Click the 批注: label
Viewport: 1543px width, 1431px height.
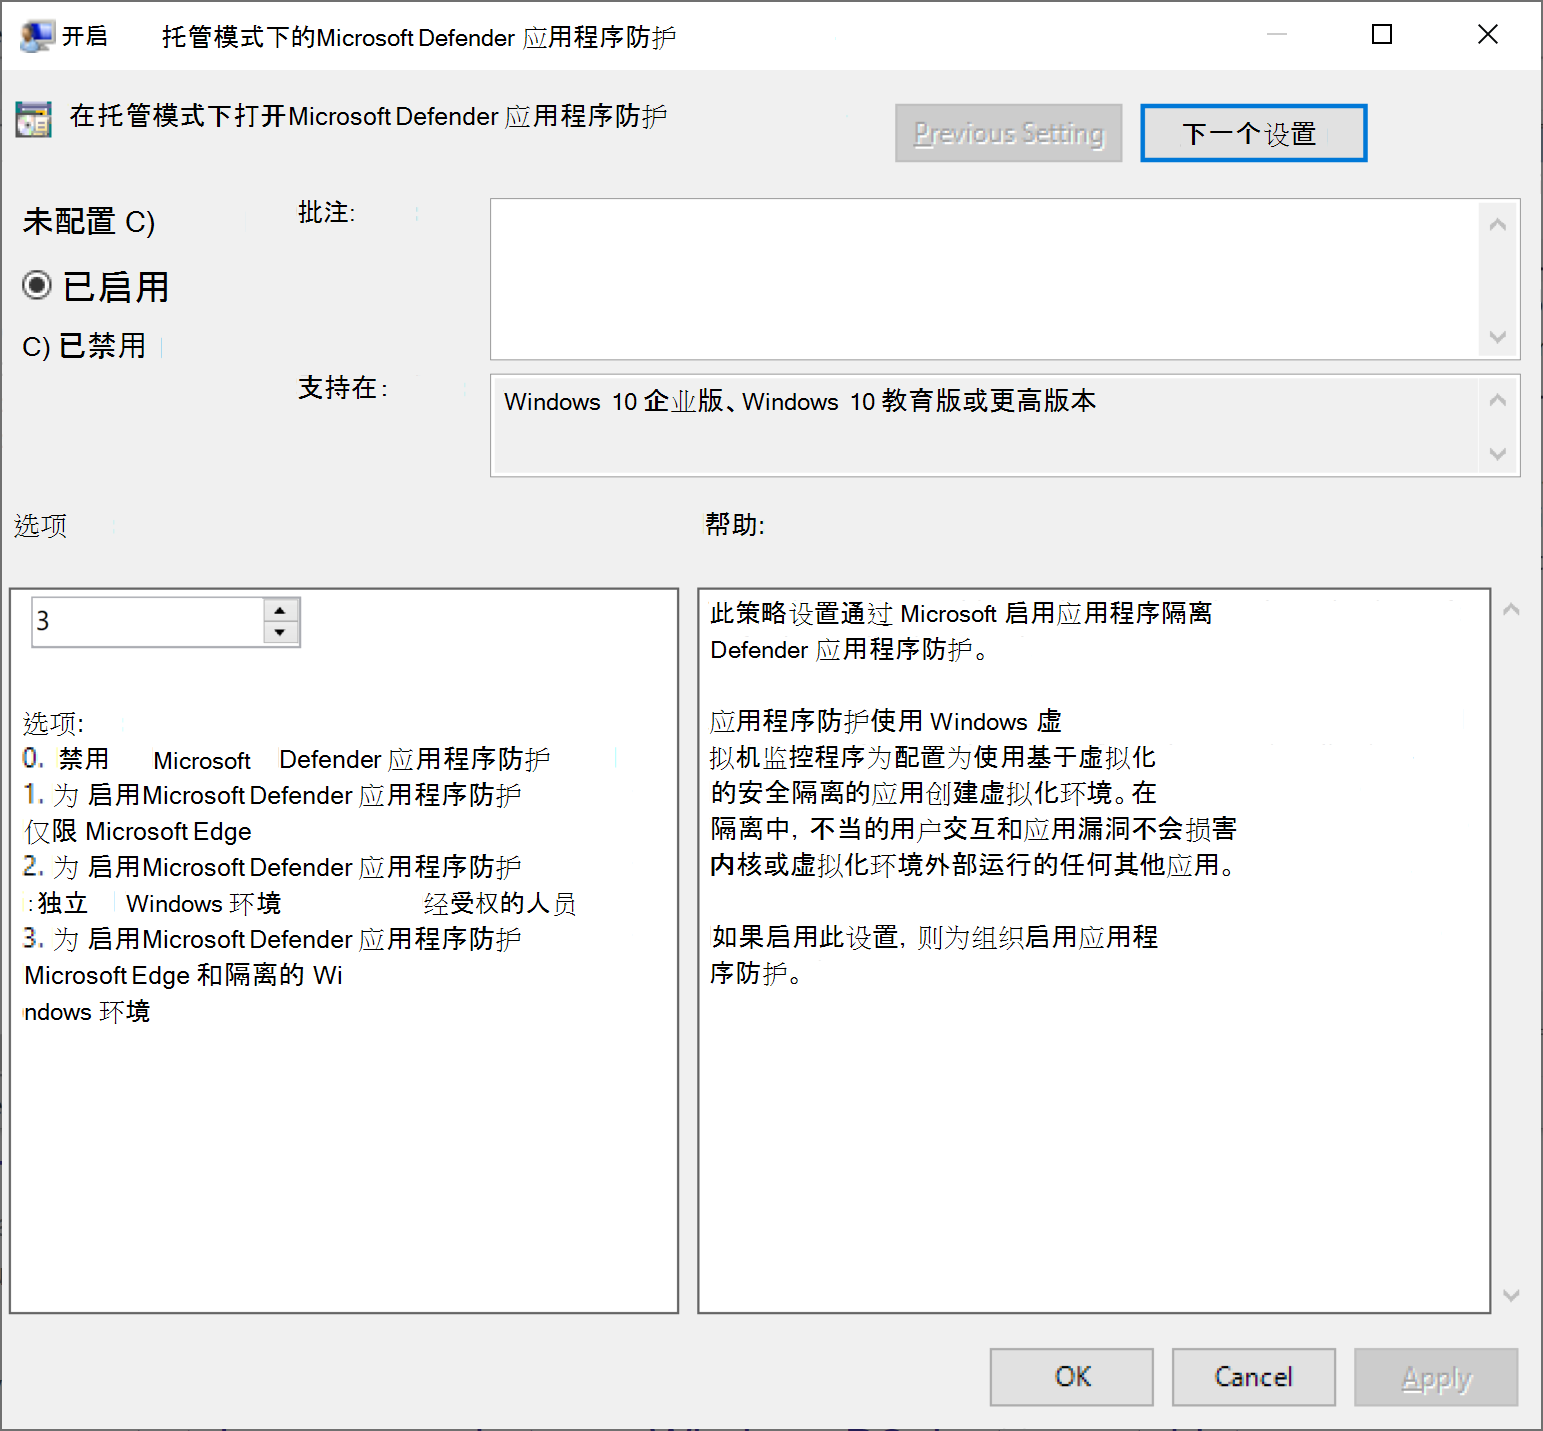326,213
